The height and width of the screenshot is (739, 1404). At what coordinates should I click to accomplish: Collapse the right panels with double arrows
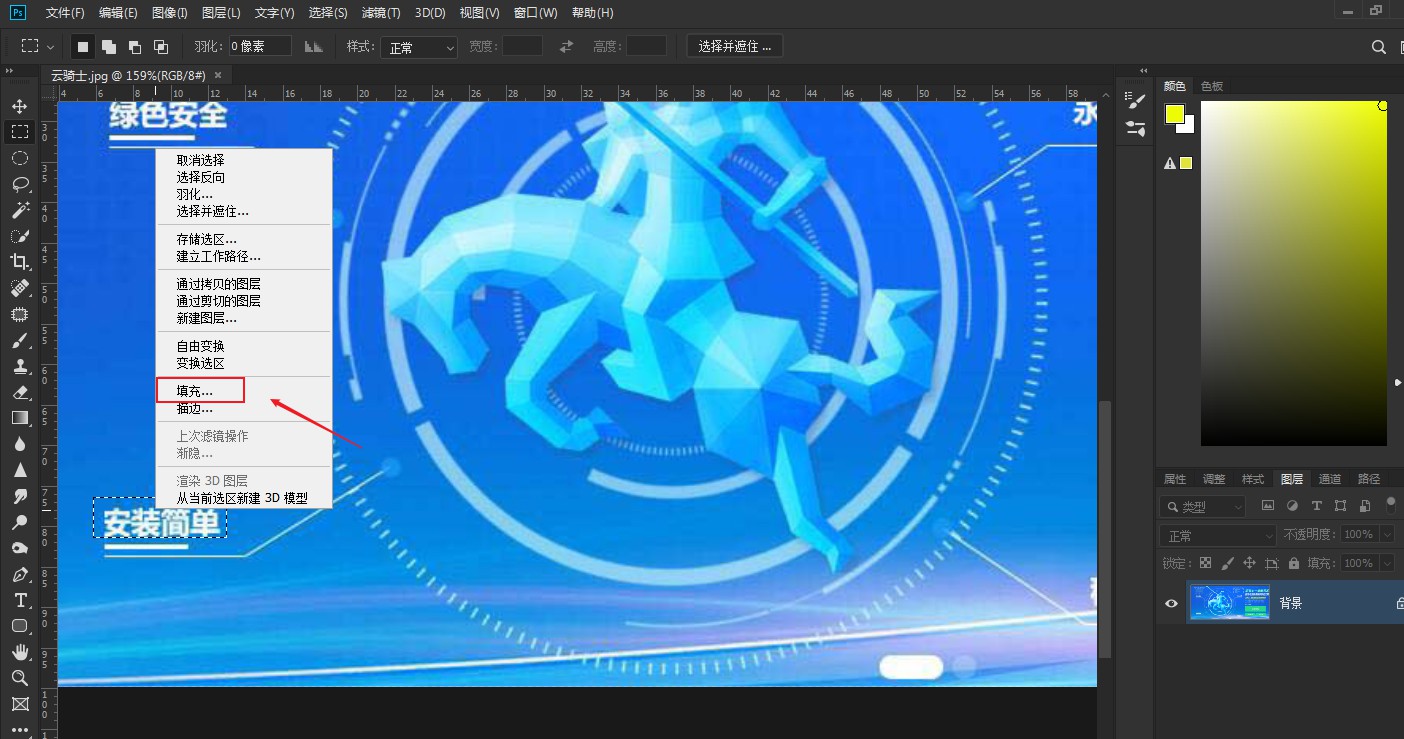(x=1145, y=70)
